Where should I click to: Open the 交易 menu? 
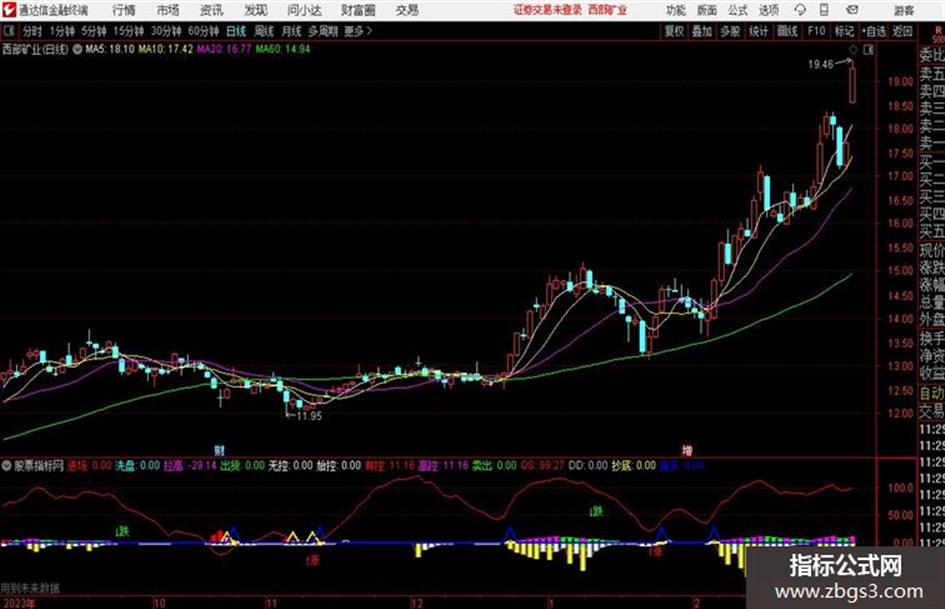[407, 10]
